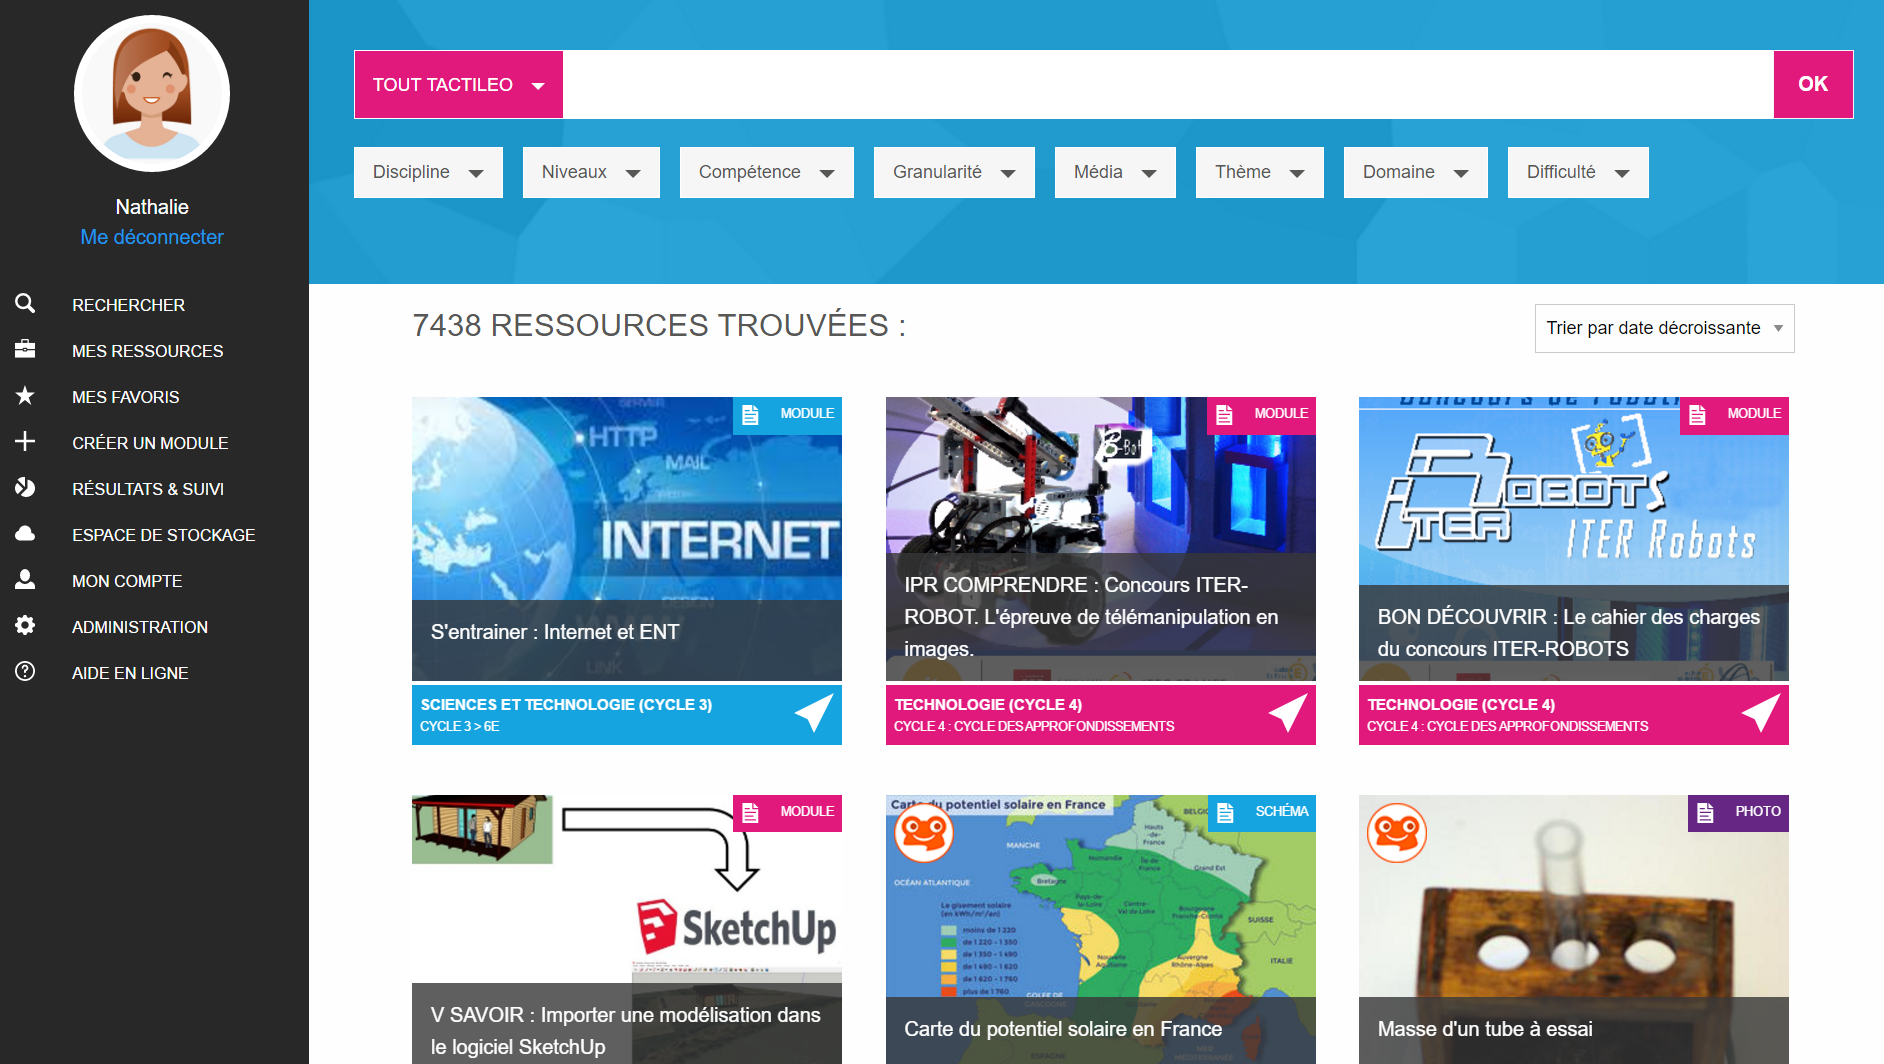Viewport: 1884px width, 1064px height.
Task: Click the briefcase icon for Mes Ressources
Action: (x=25, y=349)
